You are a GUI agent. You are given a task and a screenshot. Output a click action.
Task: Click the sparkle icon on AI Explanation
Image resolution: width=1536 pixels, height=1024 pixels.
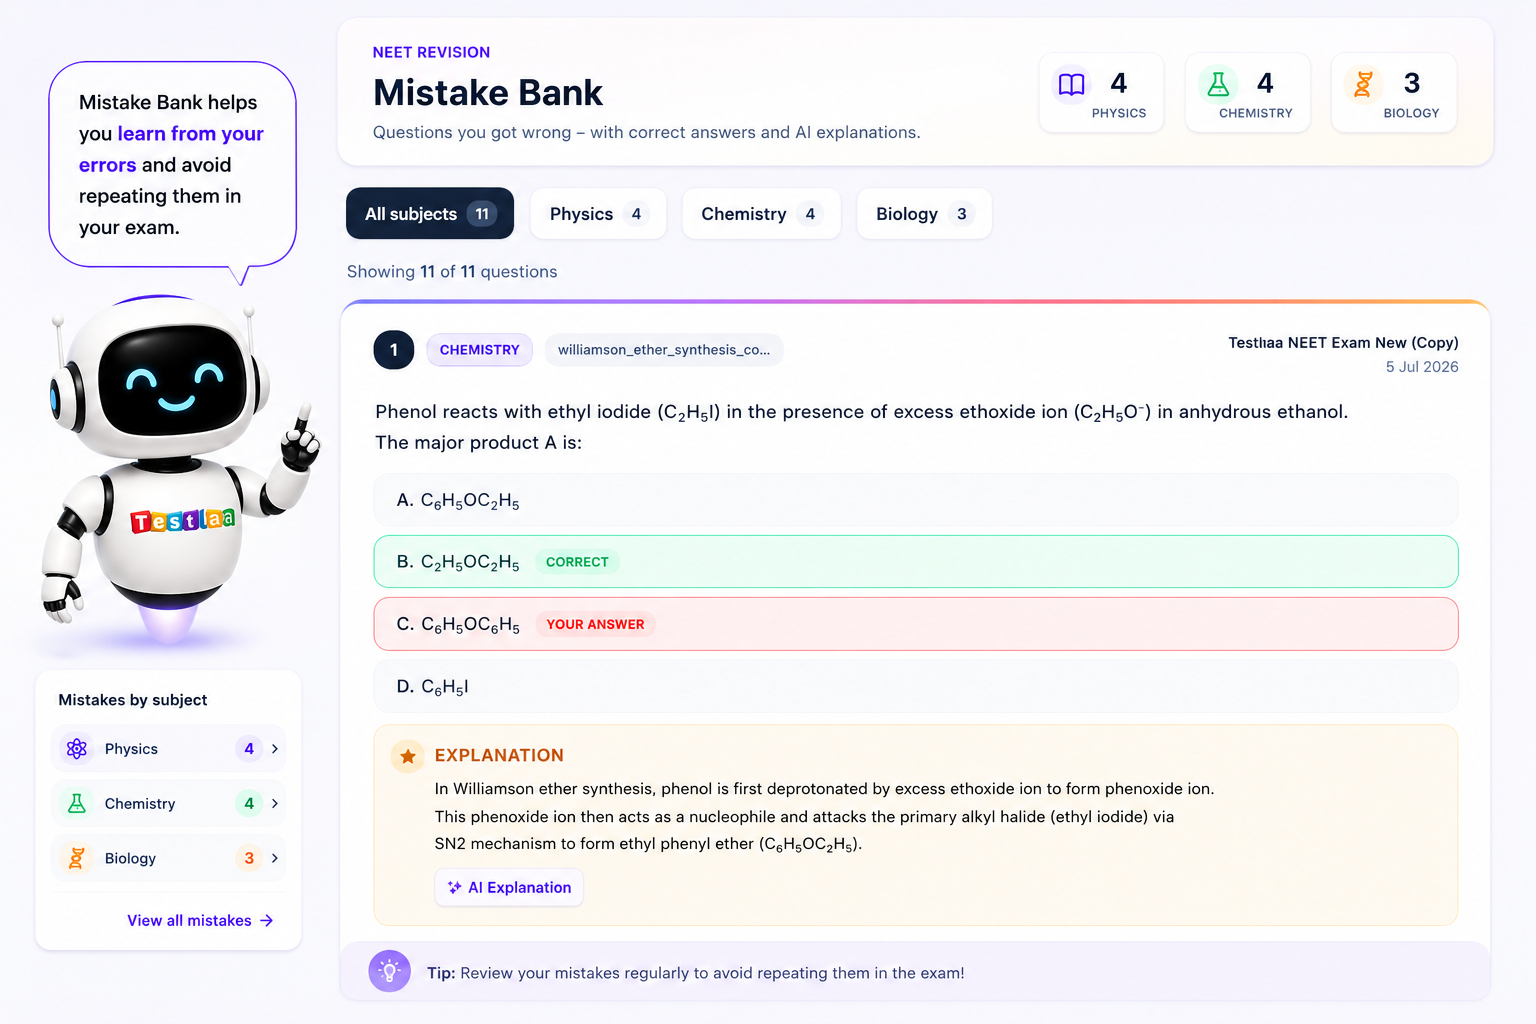coord(454,888)
